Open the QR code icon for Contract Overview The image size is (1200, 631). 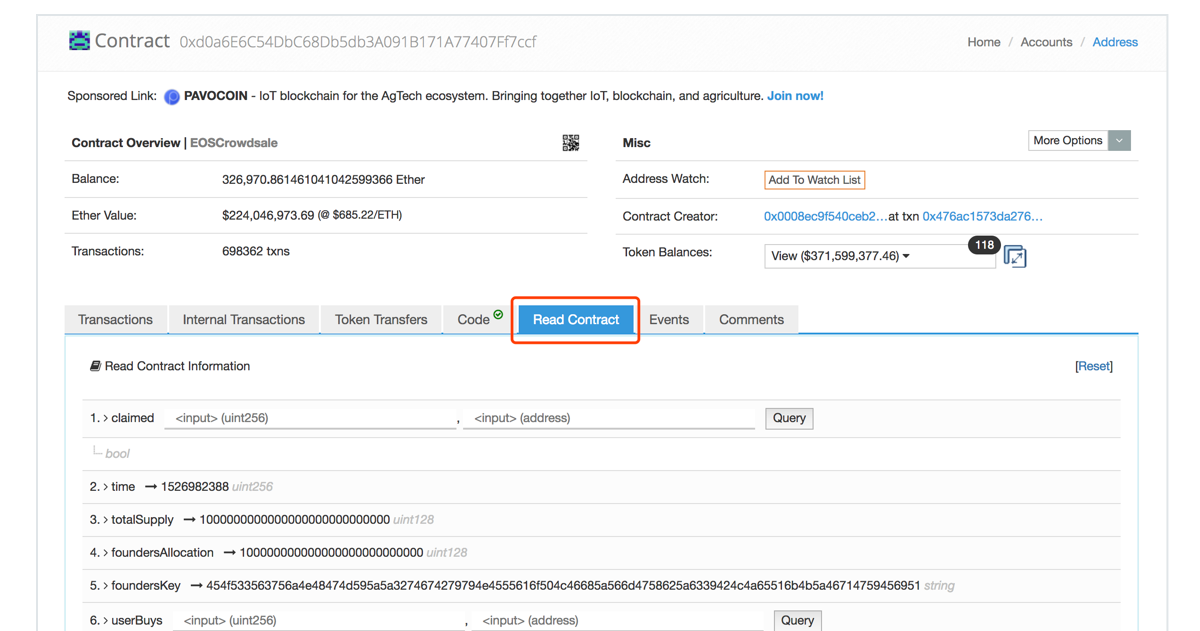click(x=571, y=143)
